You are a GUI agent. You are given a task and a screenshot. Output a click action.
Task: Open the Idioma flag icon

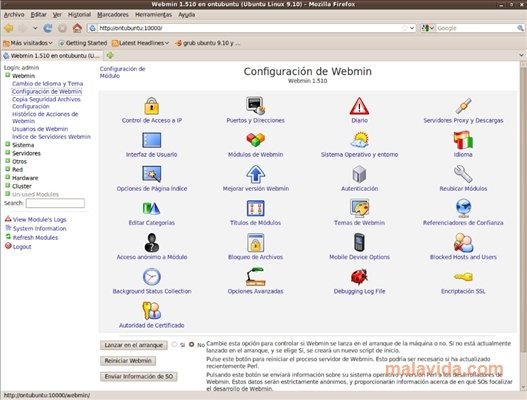click(x=463, y=140)
